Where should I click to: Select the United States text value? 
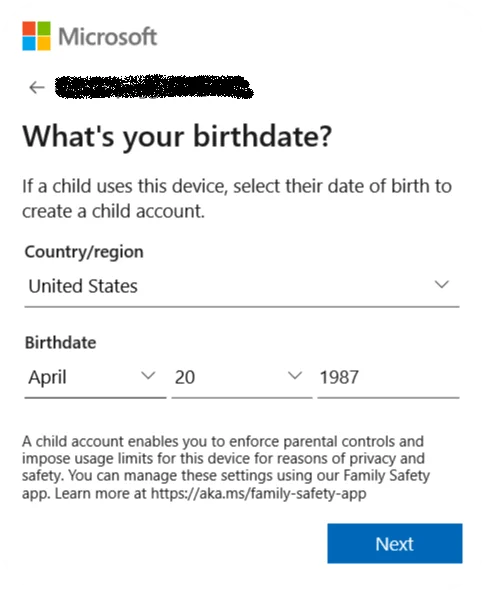(x=83, y=286)
